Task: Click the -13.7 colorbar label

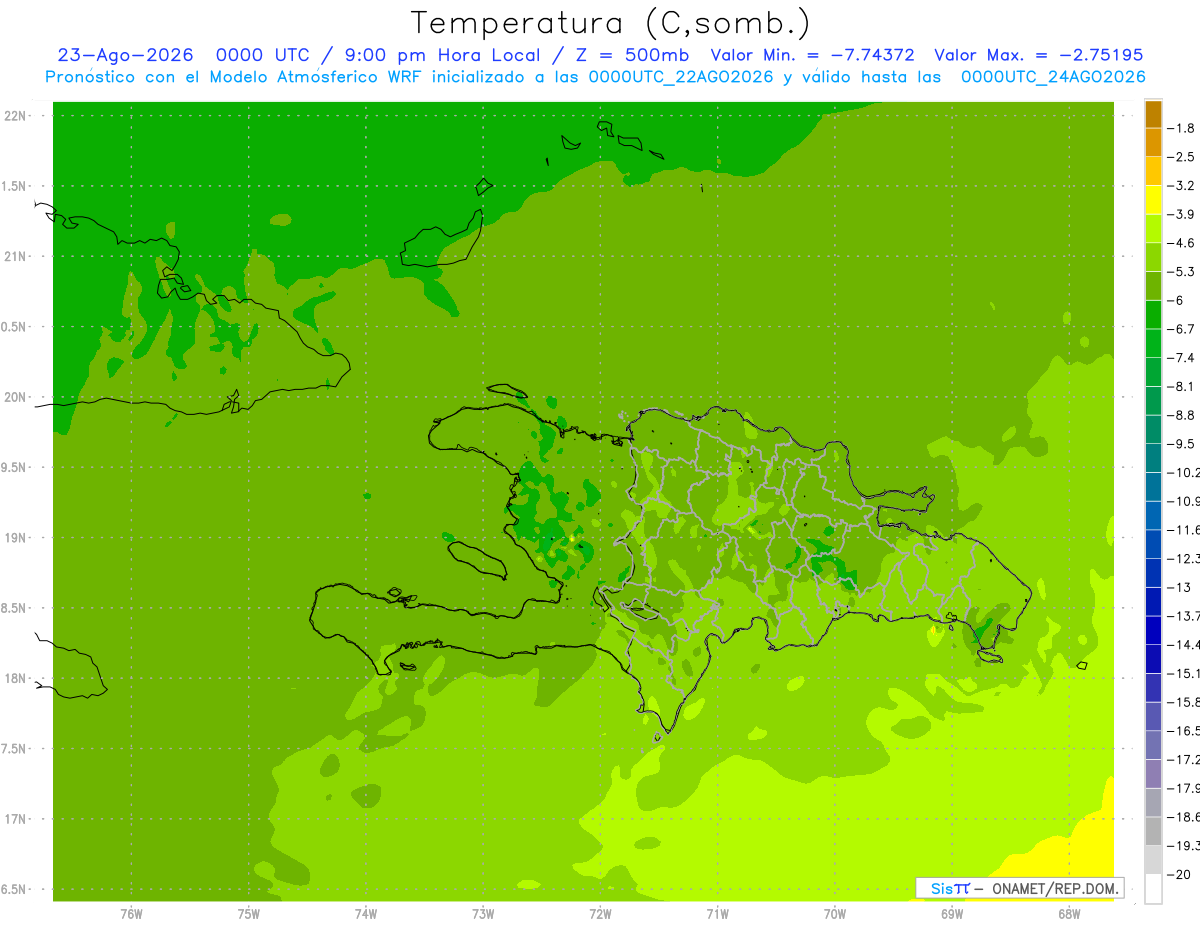Action: click(1184, 615)
